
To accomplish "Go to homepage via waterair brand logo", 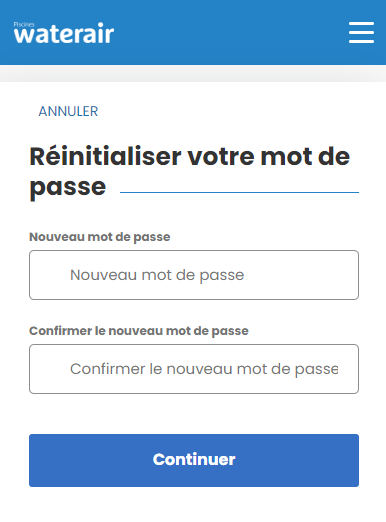I will [x=64, y=33].
